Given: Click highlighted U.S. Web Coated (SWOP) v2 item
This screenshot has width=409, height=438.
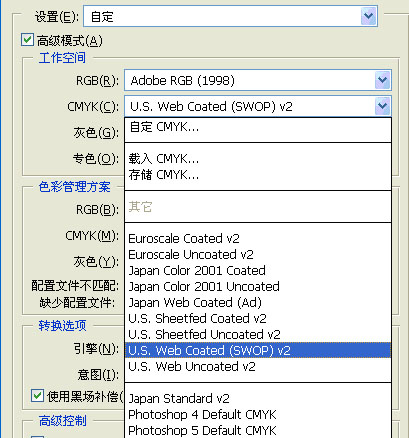Looking at the screenshot, I should click(x=258, y=350).
